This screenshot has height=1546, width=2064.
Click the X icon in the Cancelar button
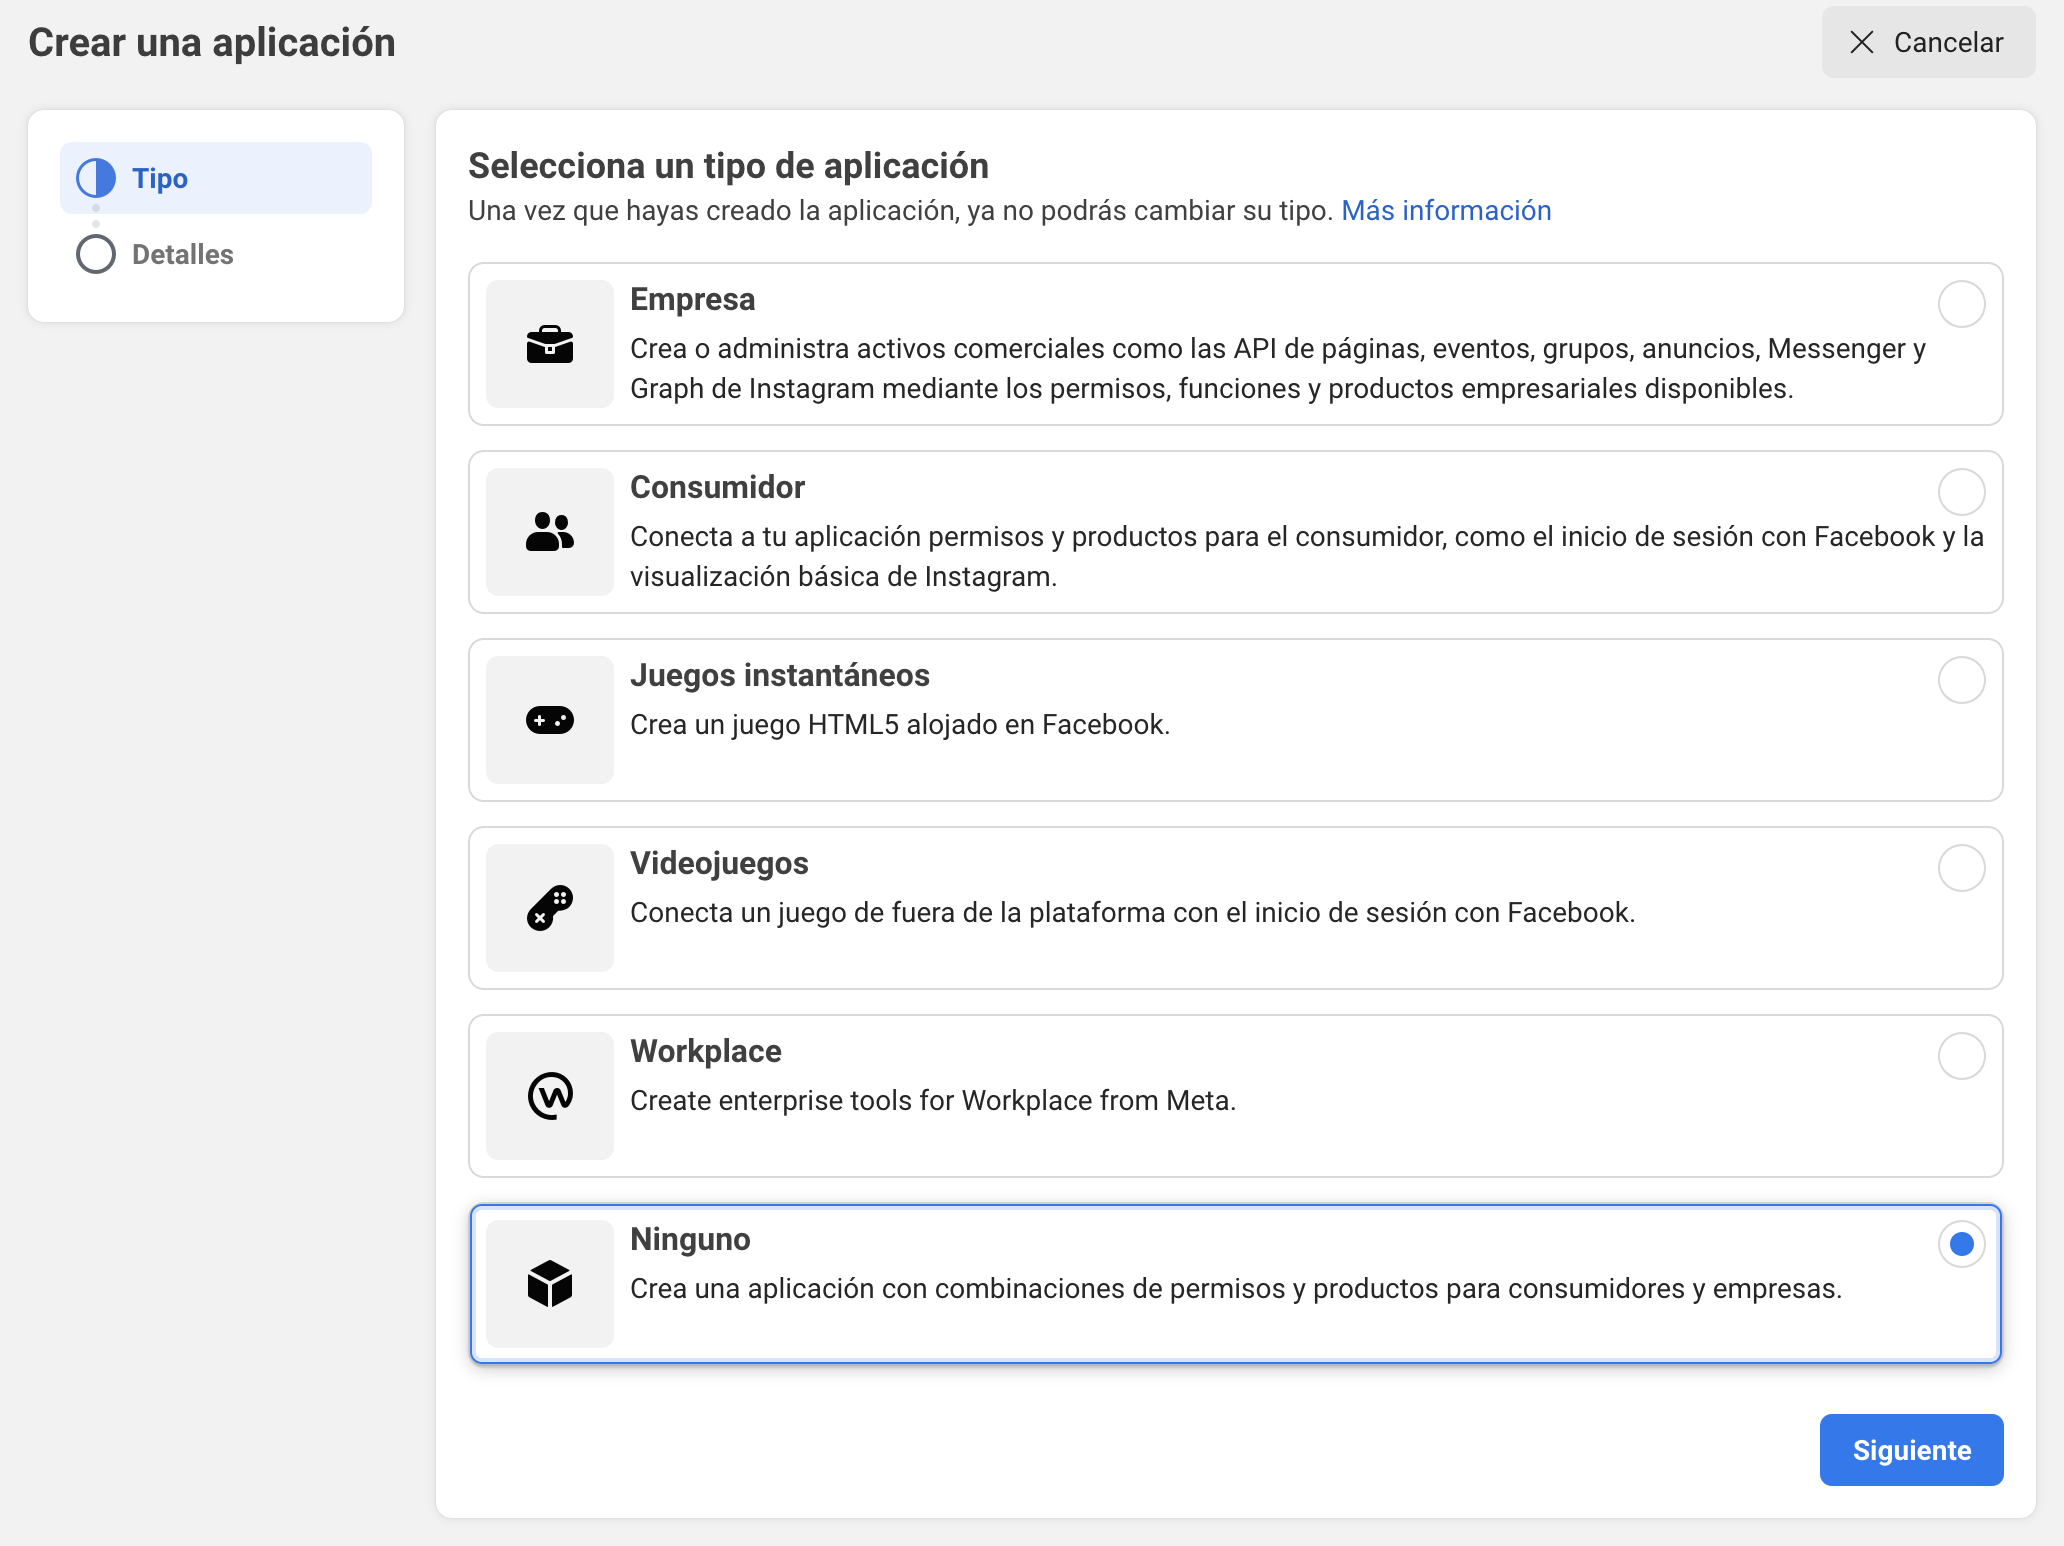point(1862,42)
